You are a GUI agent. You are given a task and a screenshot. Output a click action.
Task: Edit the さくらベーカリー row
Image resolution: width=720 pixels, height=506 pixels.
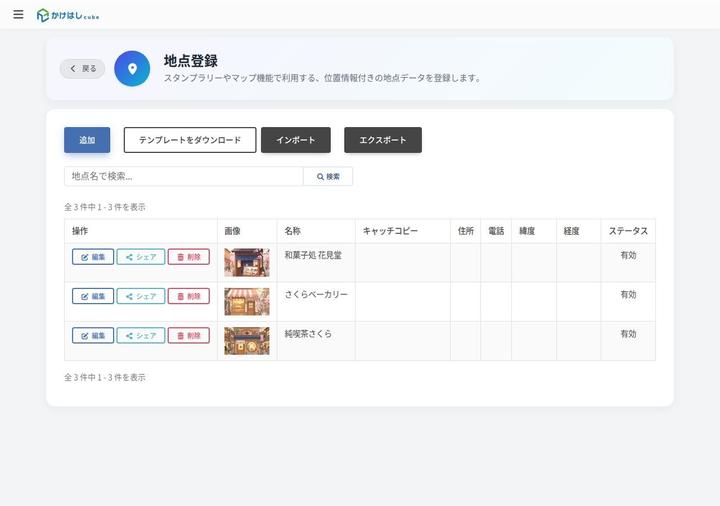[93, 296]
